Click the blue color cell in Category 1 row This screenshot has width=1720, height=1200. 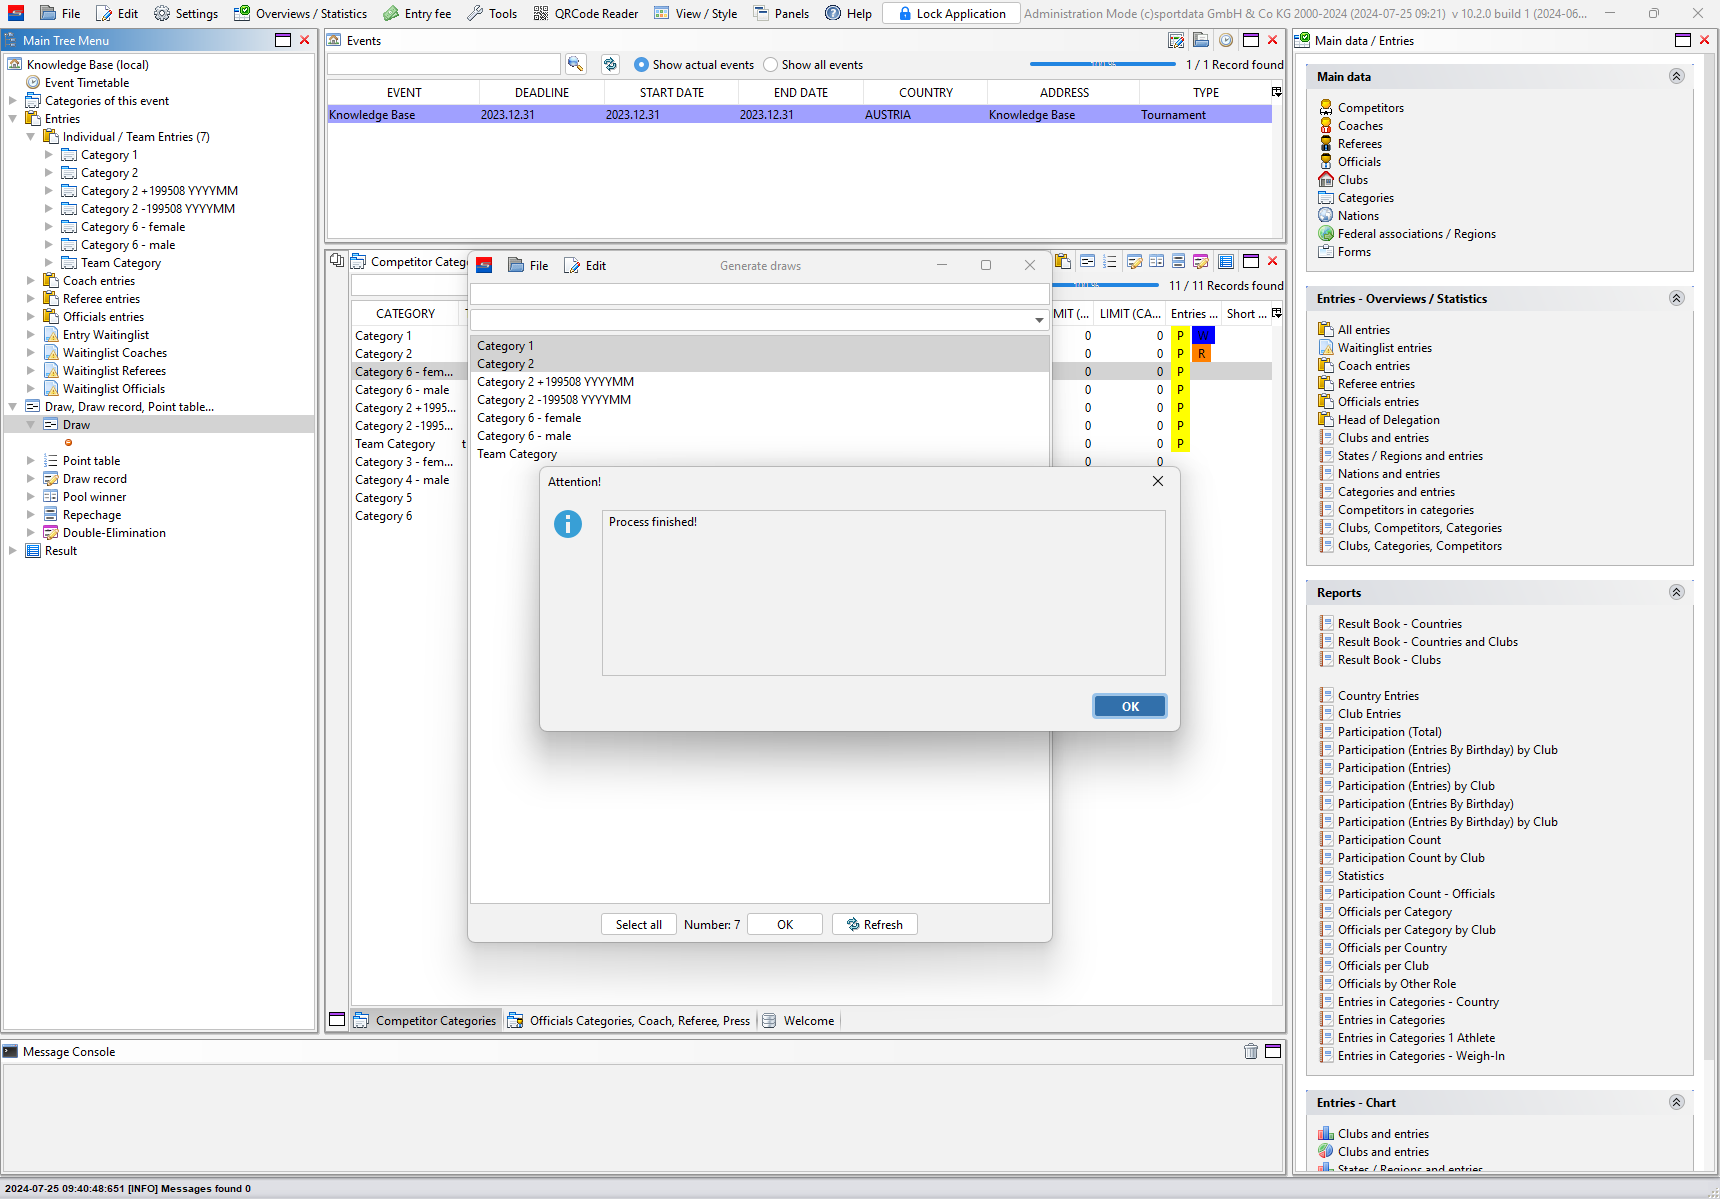click(x=1203, y=336)
